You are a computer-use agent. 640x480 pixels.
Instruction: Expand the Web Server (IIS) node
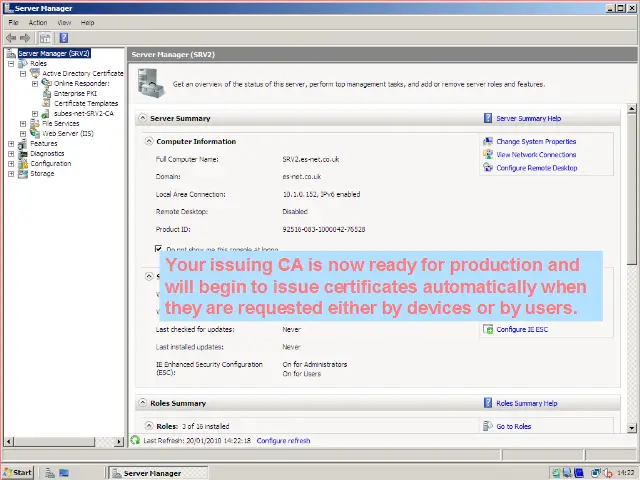[23, 133]
